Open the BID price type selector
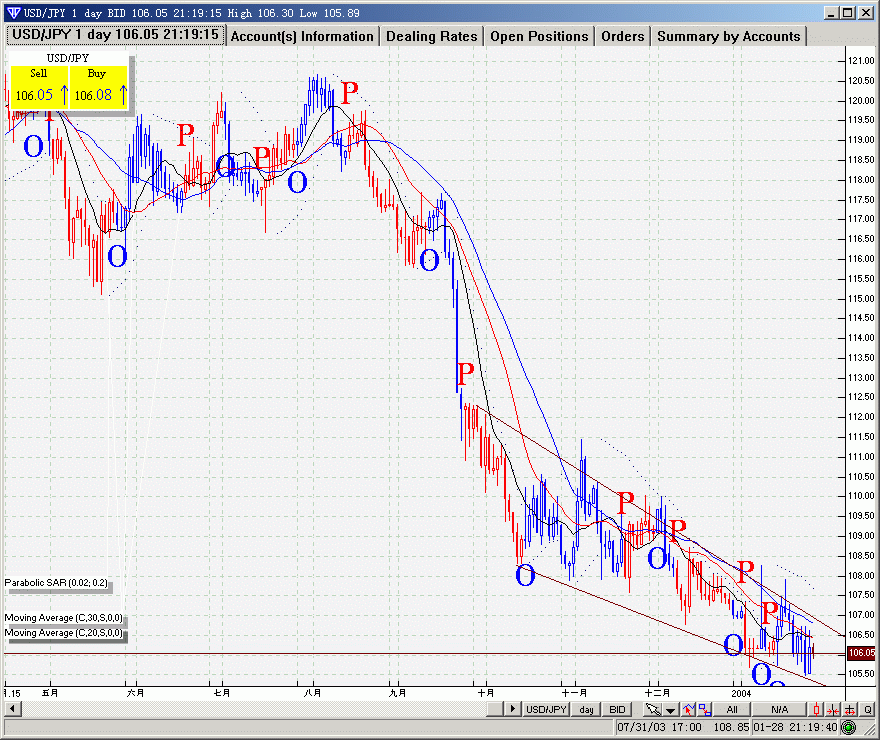 pyautogui.click(x=617, y=709)
